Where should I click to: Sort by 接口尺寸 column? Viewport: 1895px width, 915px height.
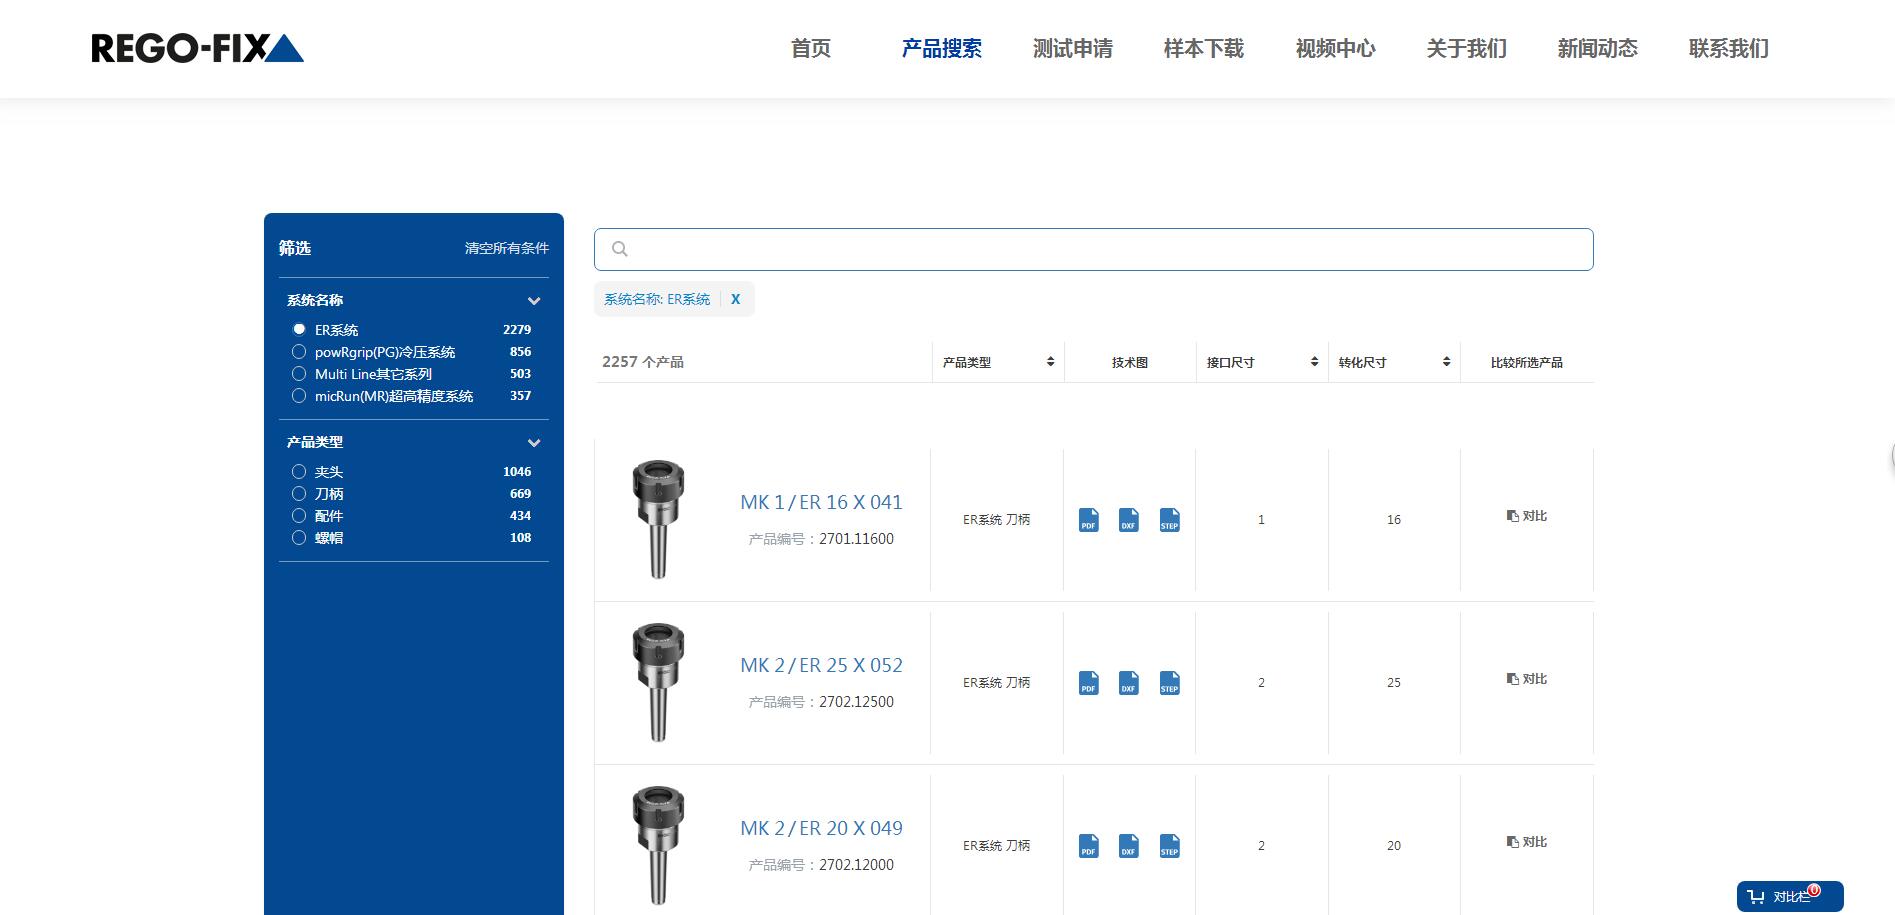1313,362
